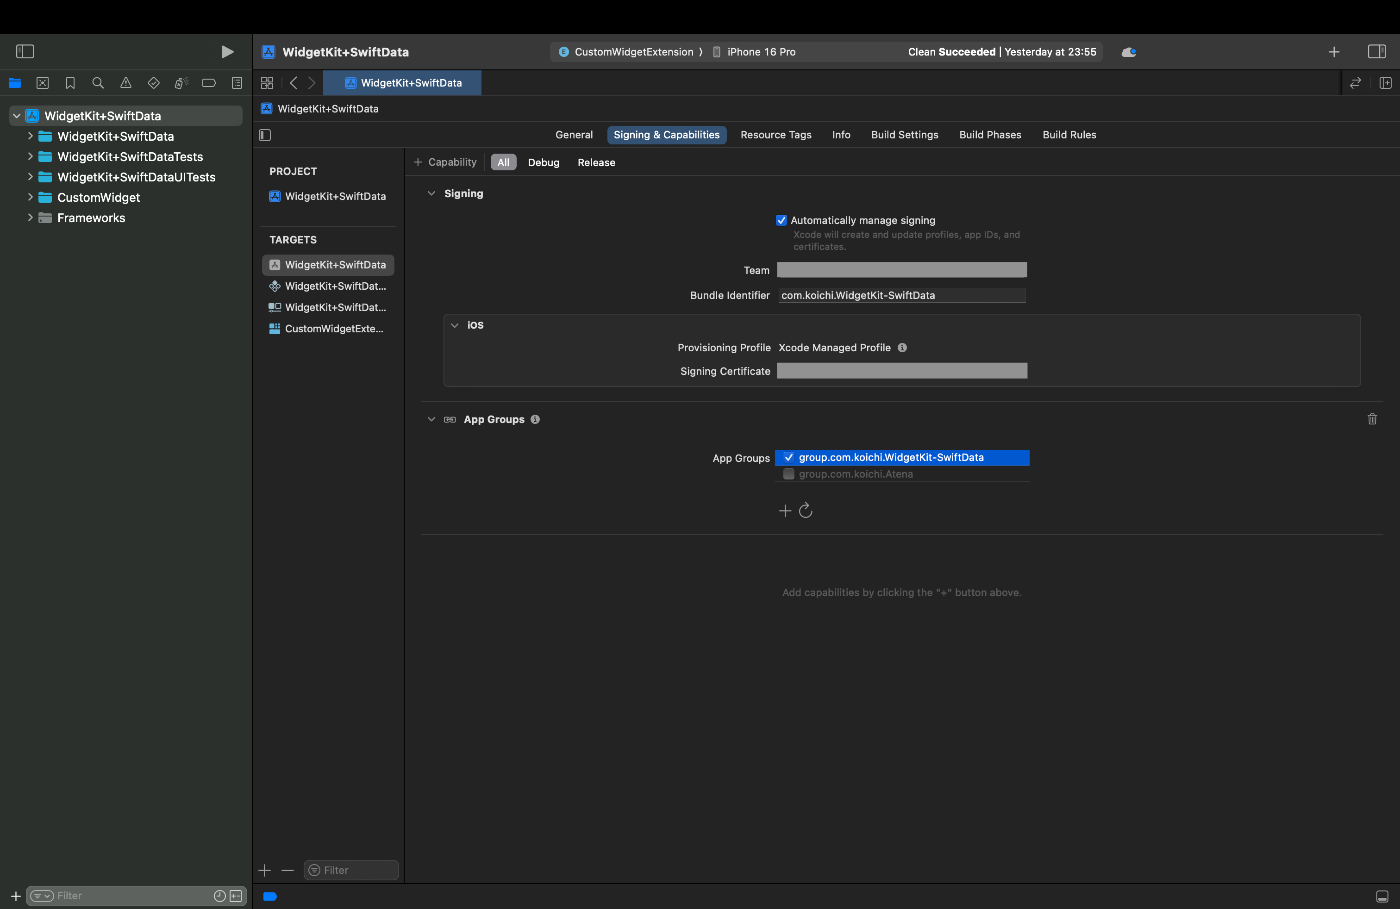Viewport: 1400px width, 909px height.
Task: Choose the iPhone 16 Pro destination
Action: (754, 52)
